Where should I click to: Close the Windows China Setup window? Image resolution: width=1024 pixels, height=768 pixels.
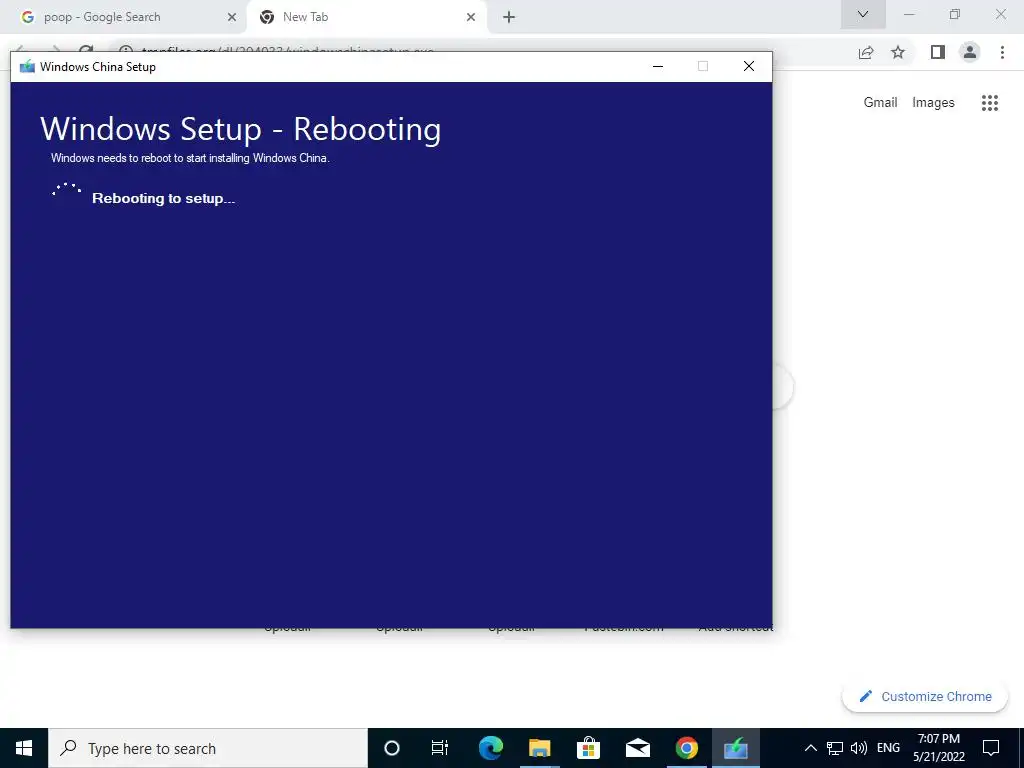749,66
